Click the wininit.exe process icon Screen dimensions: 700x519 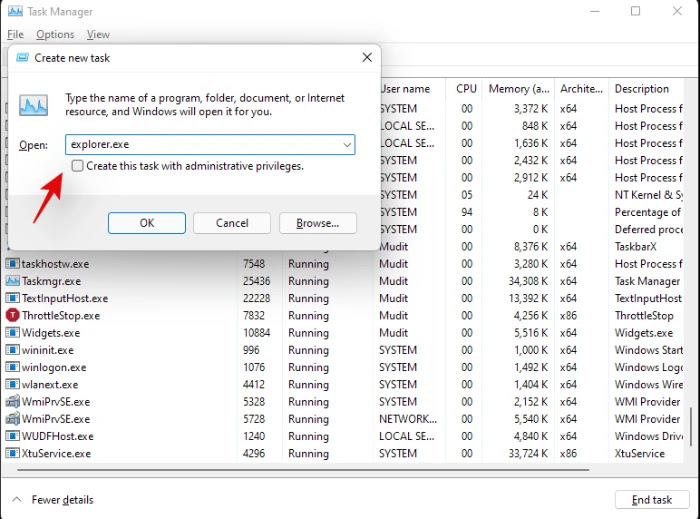click(12, 350)
